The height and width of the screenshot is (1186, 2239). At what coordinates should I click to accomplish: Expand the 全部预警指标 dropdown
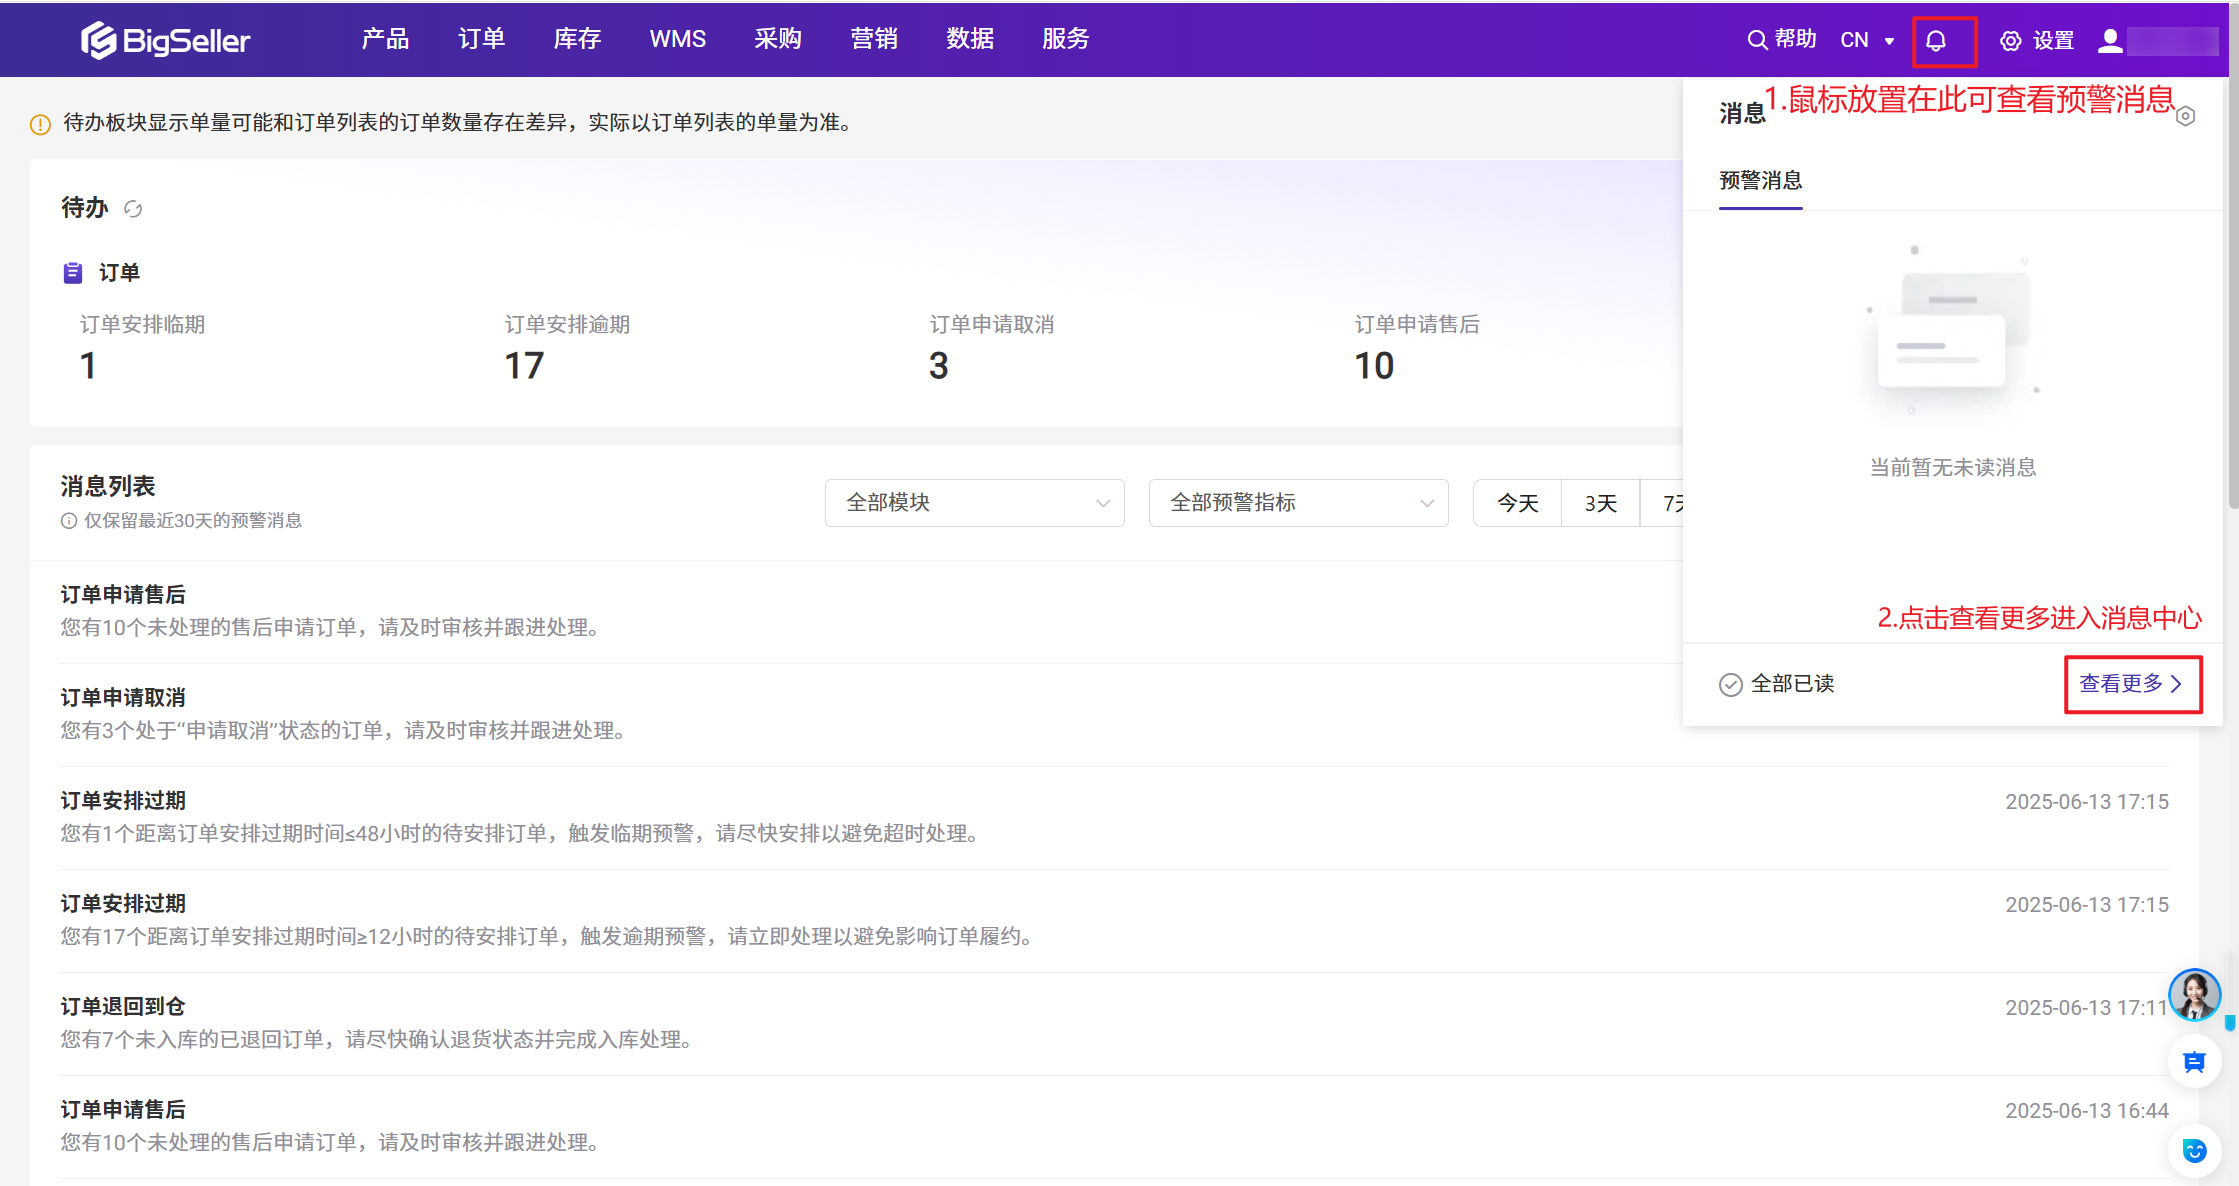[1298, 503]
